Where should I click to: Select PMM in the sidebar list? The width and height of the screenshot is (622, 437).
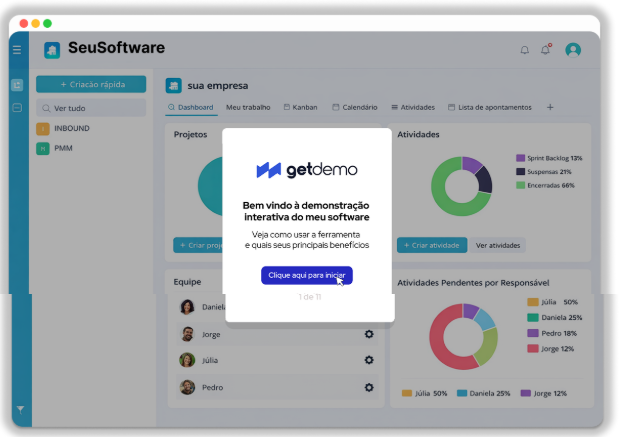pyautogui.click(x=63, y=148)
